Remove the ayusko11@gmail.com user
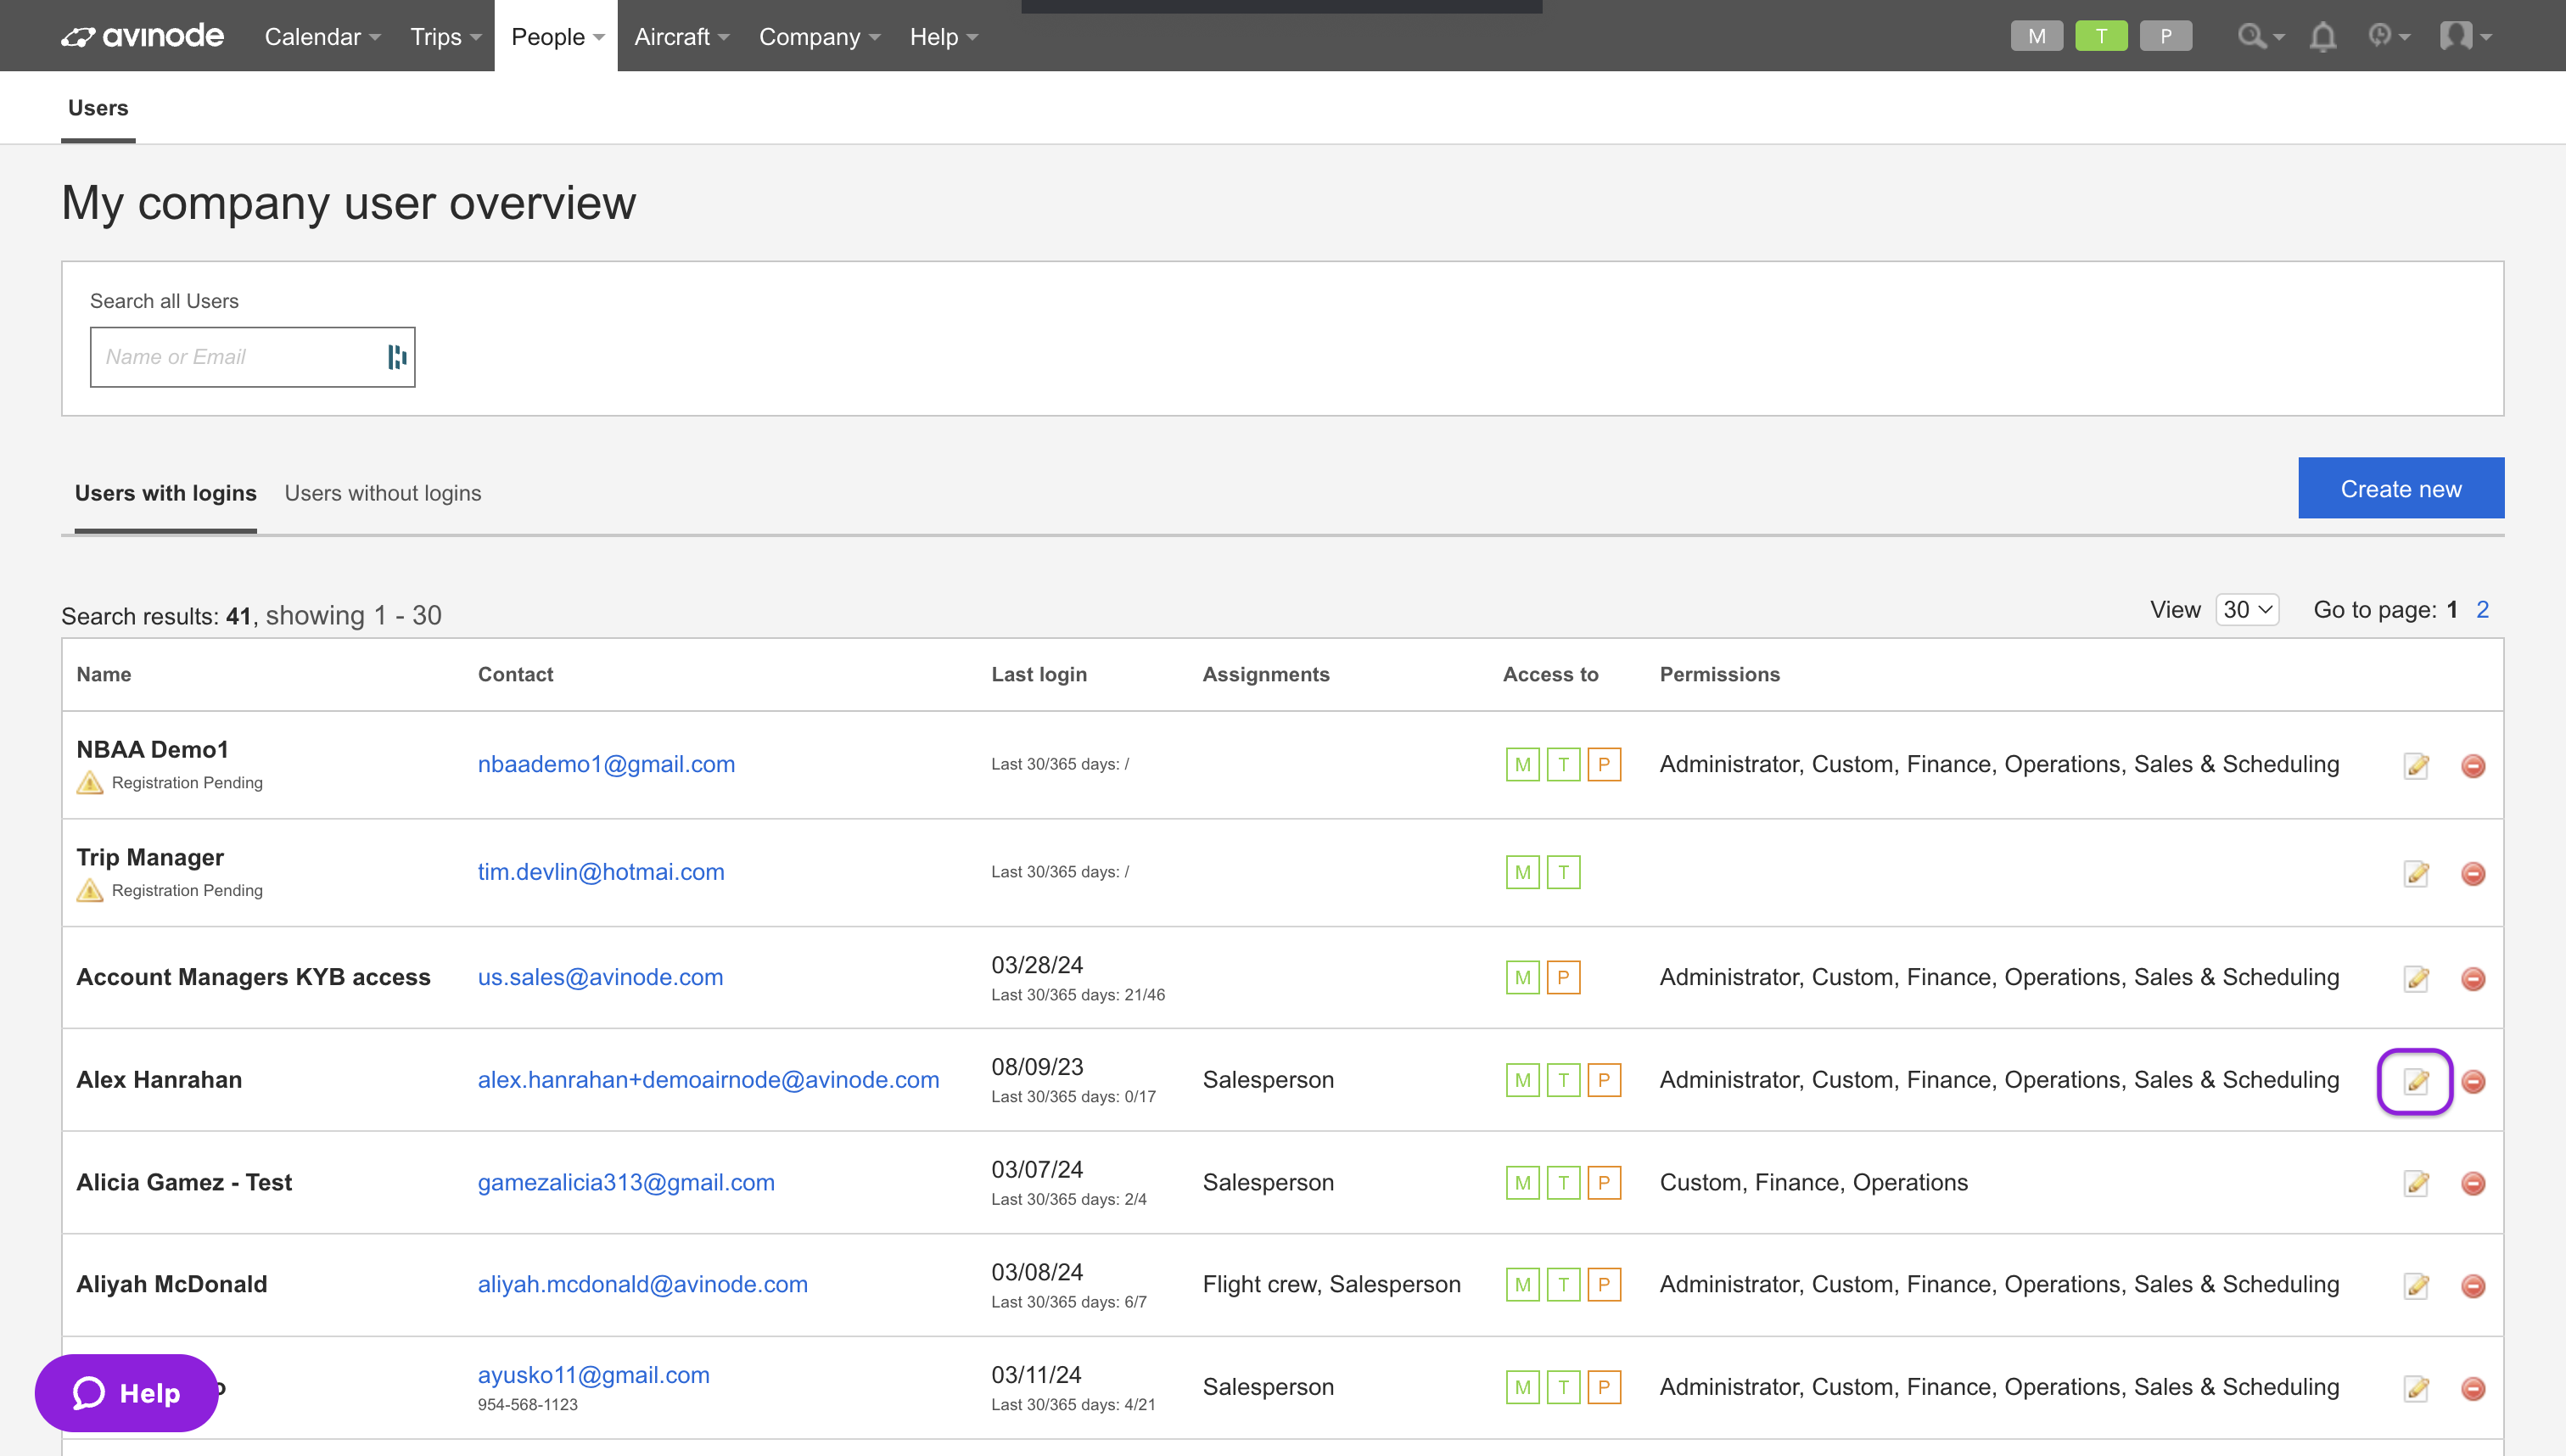 pyautogui.click(x=2473, y=1389)
